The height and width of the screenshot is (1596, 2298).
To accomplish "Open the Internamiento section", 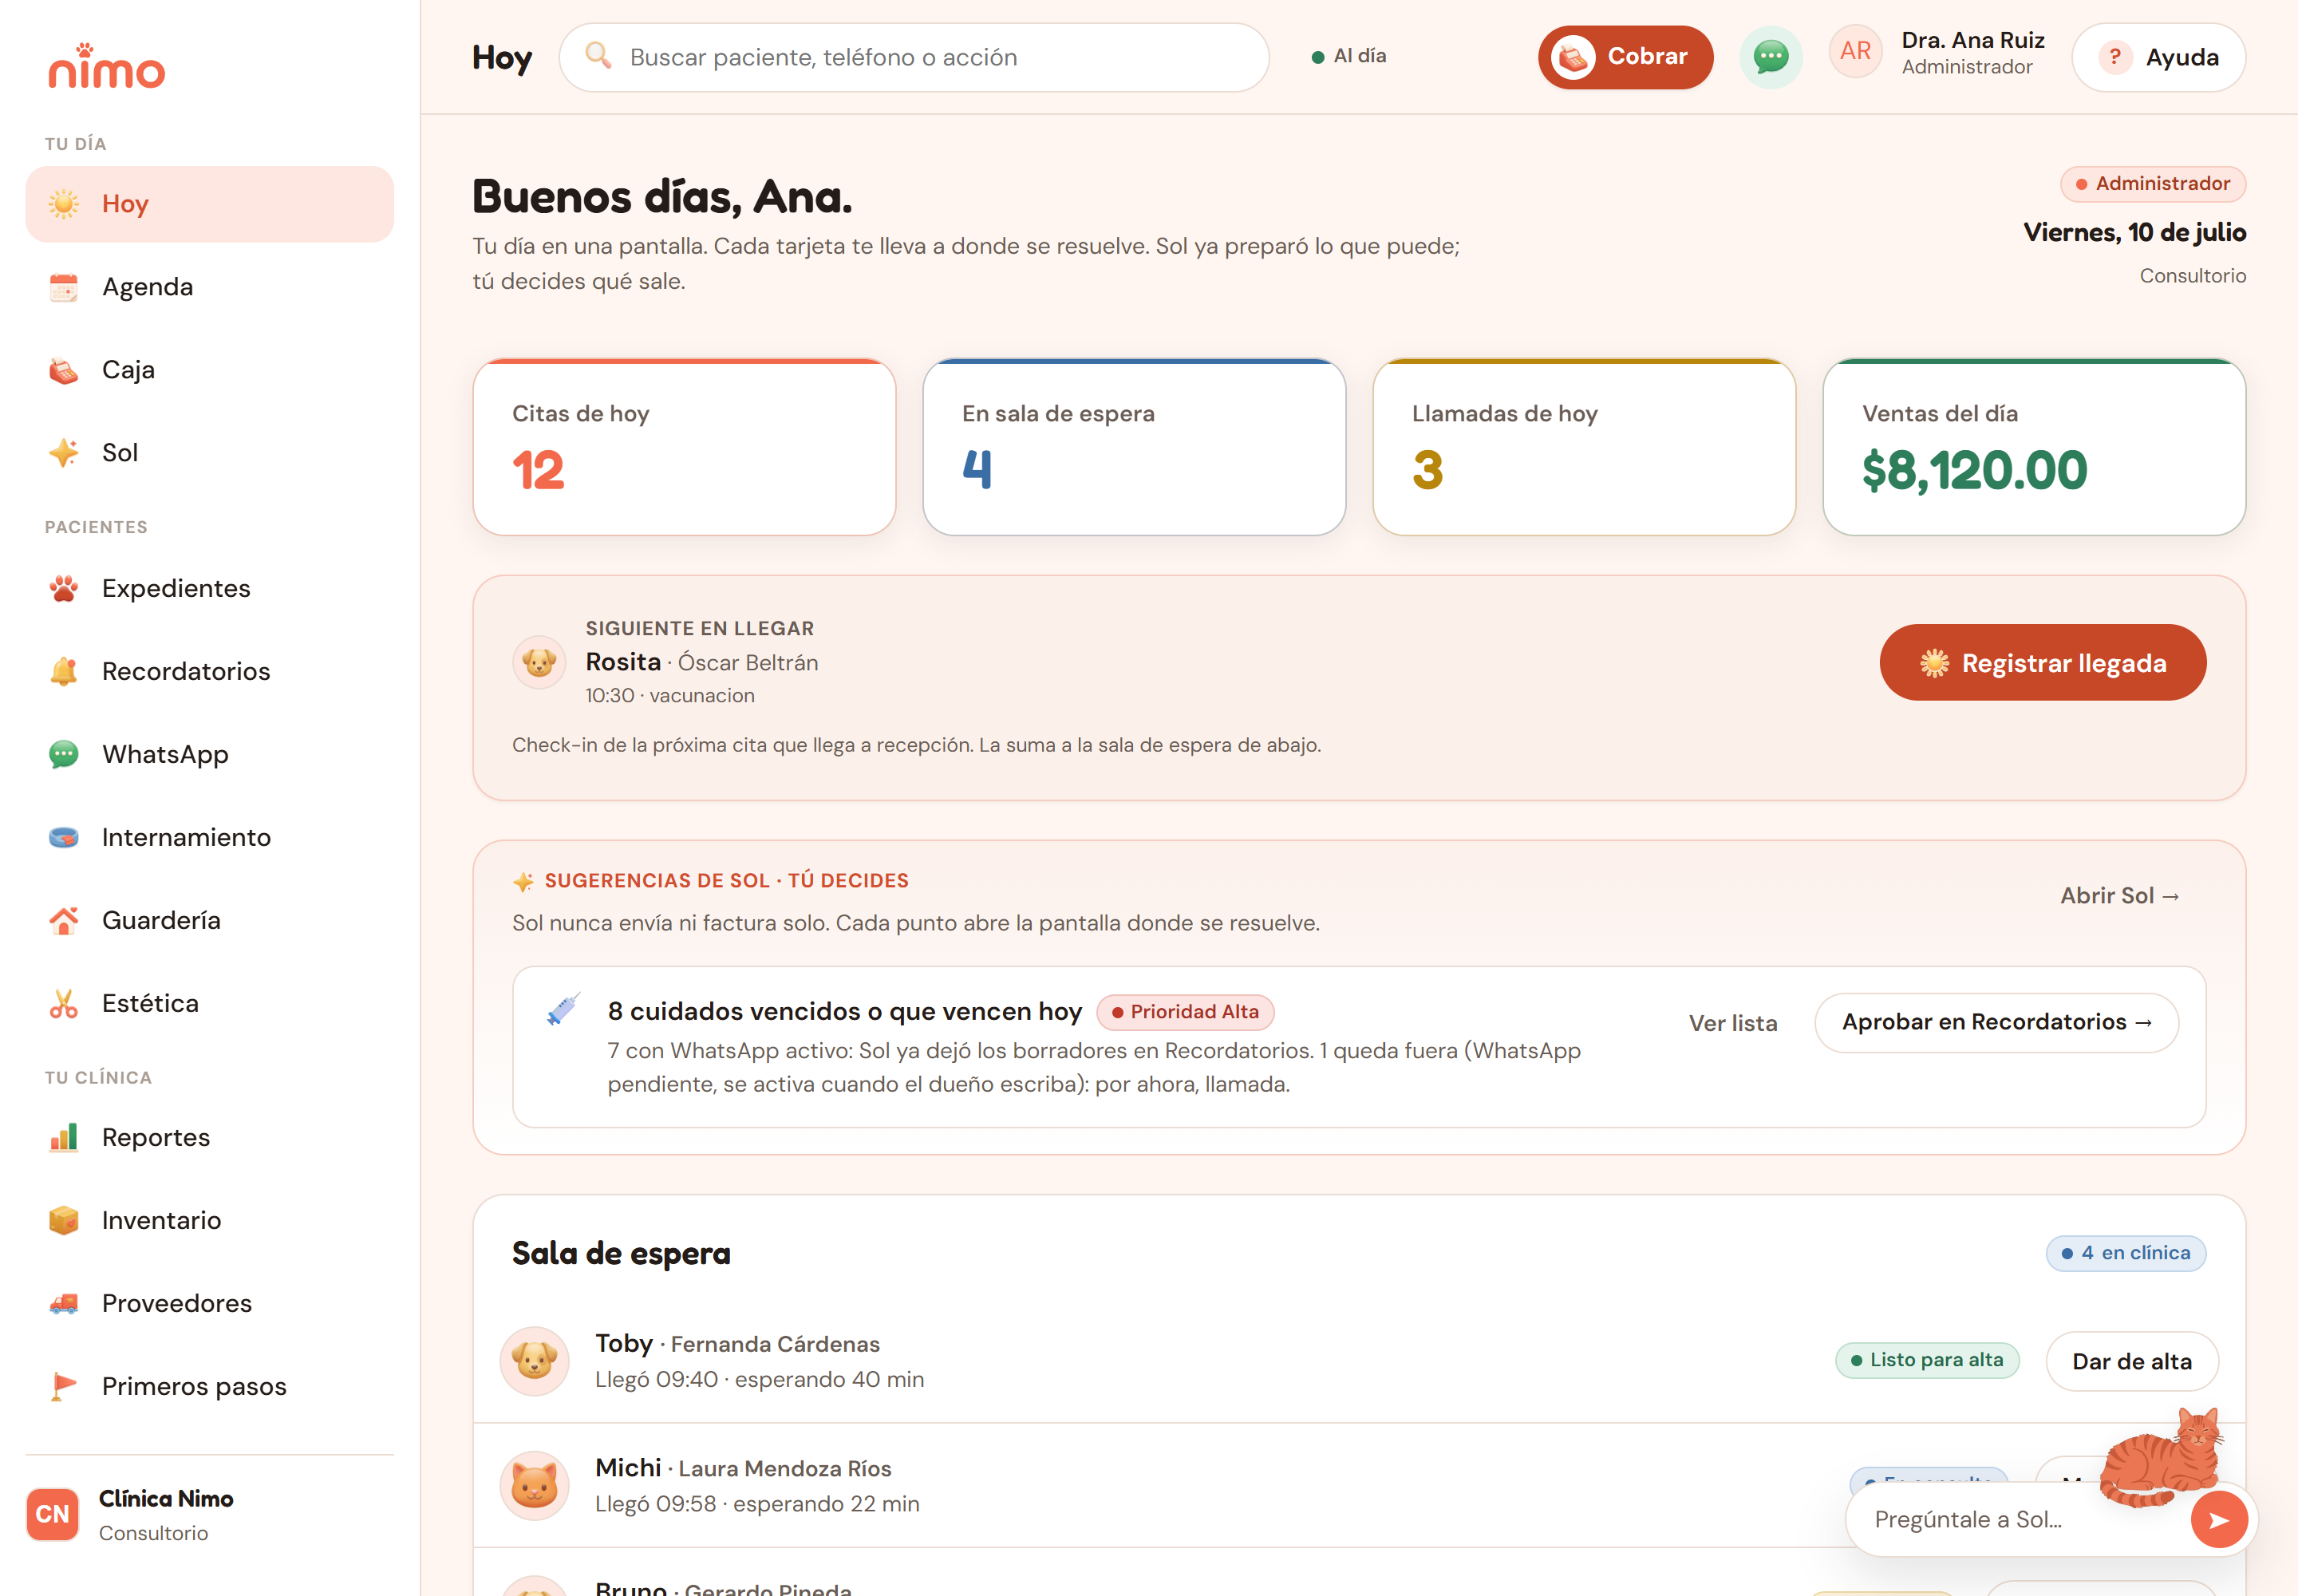I will (x=210, y=837).
